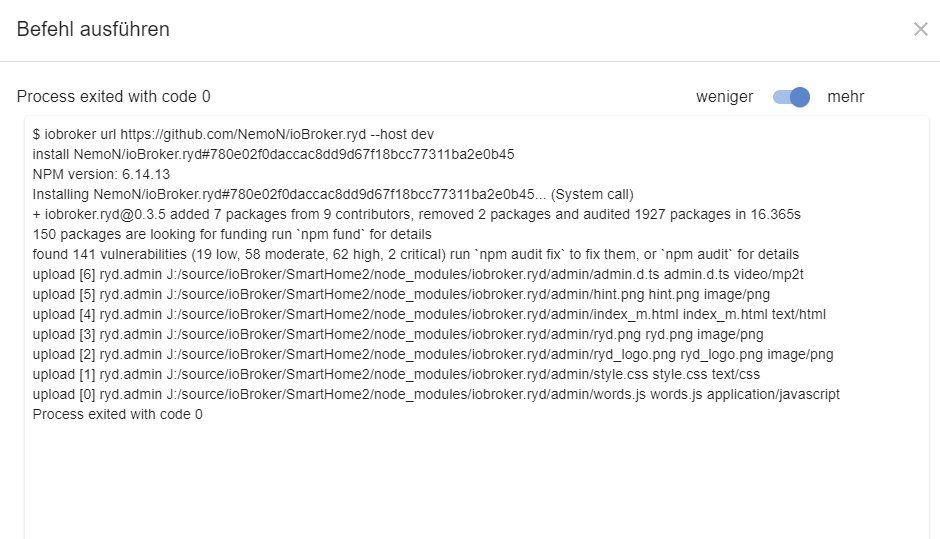
Task: Click the 'iobroker.ryd@0.3.5 added 7 packages' line
Action: [417, 214]
